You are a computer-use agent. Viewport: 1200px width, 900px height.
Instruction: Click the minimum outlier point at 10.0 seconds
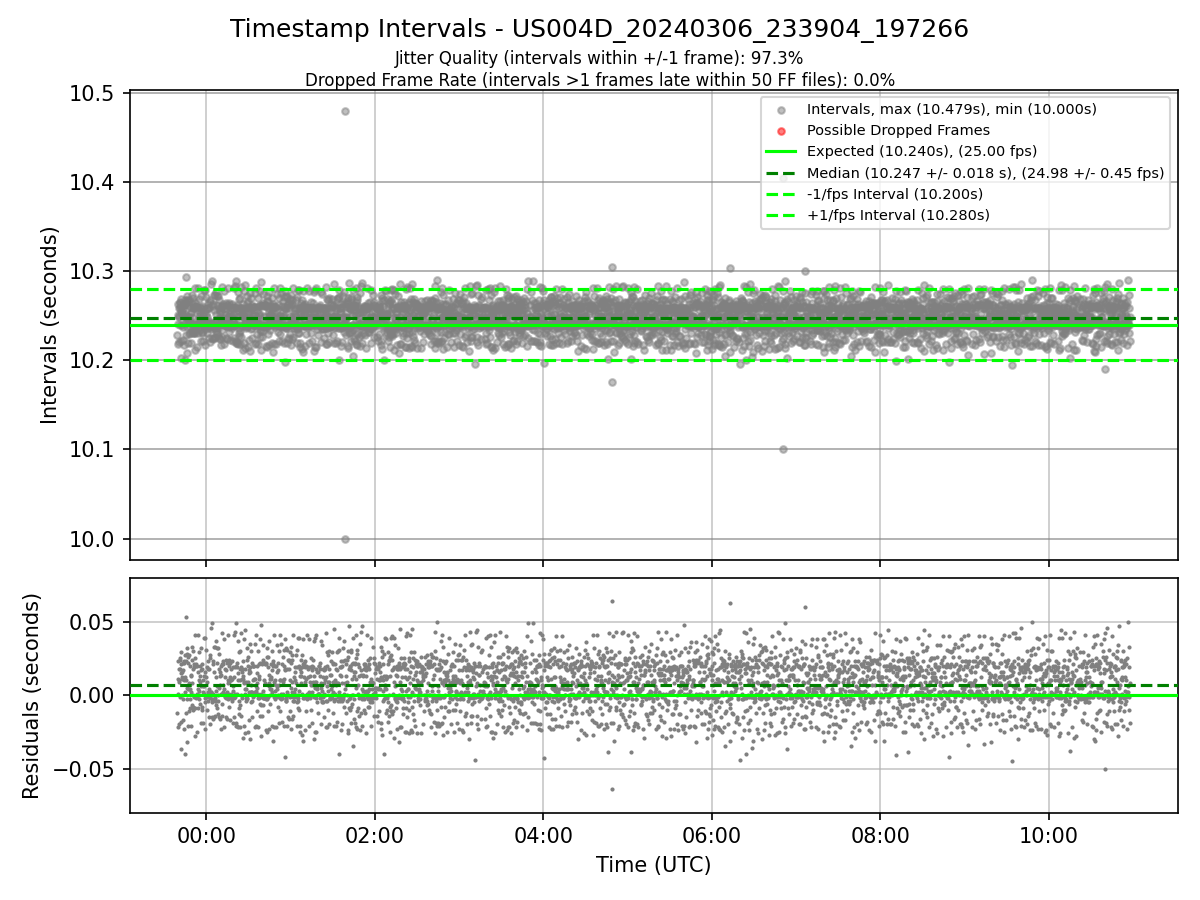click(345, 539)
